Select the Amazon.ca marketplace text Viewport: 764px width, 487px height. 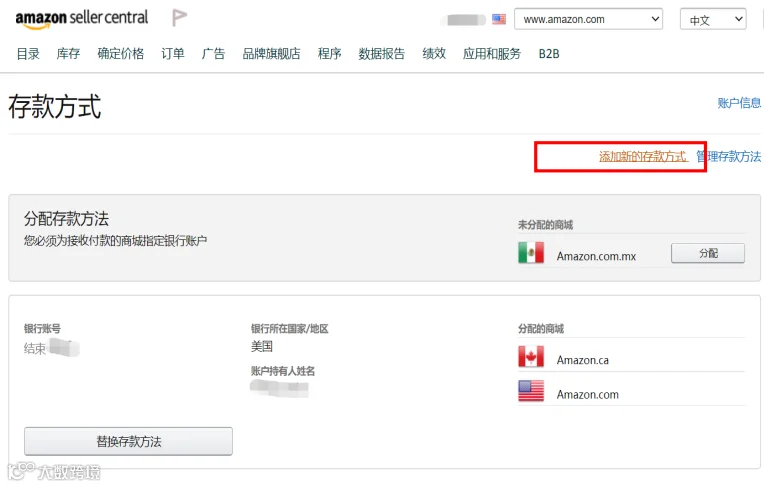[583, 360]
